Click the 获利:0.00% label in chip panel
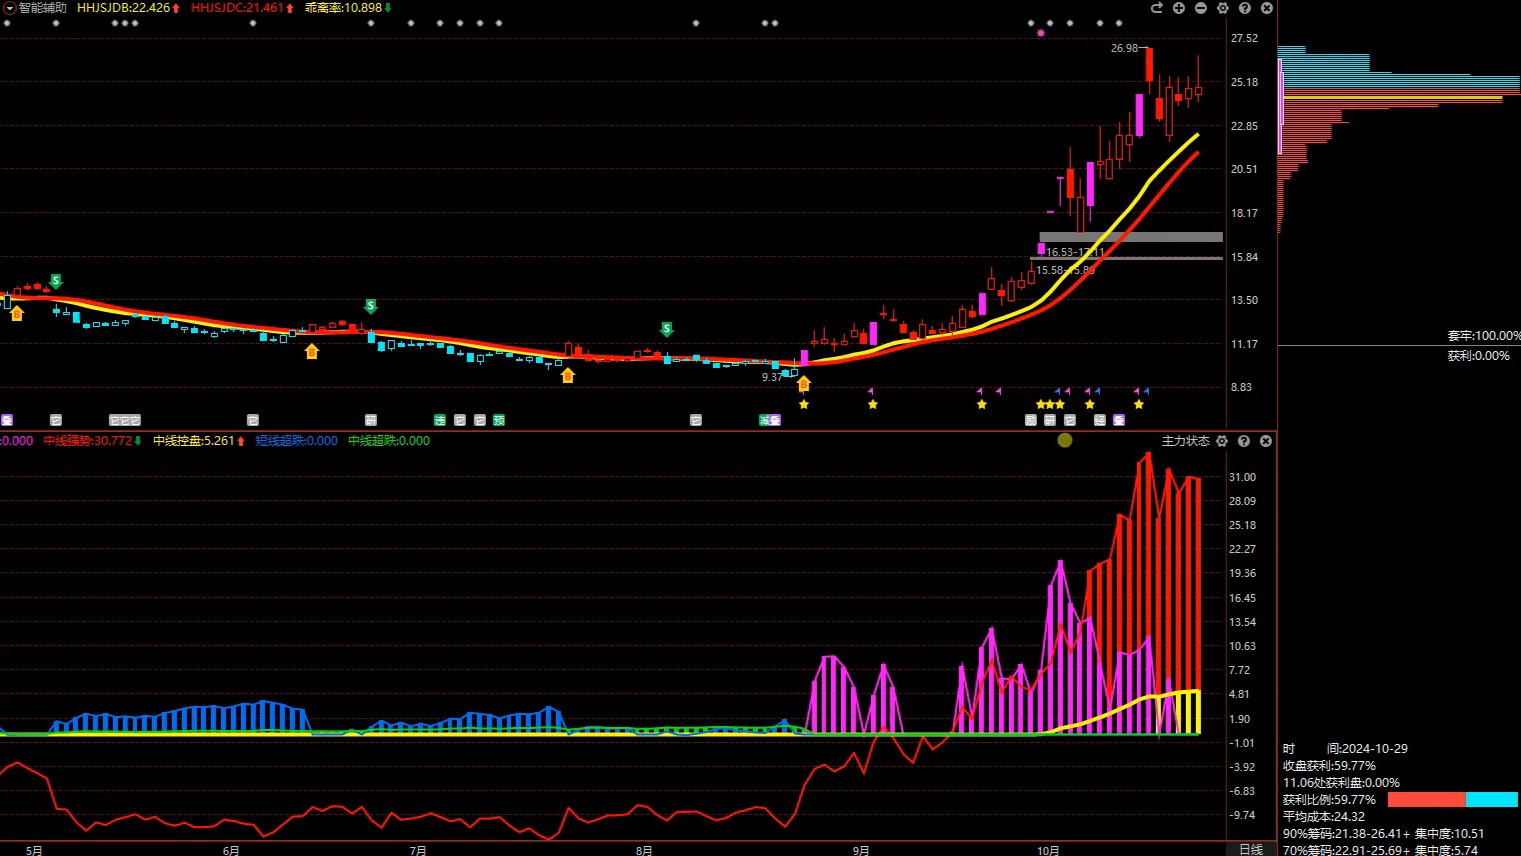 [1479, 355]
